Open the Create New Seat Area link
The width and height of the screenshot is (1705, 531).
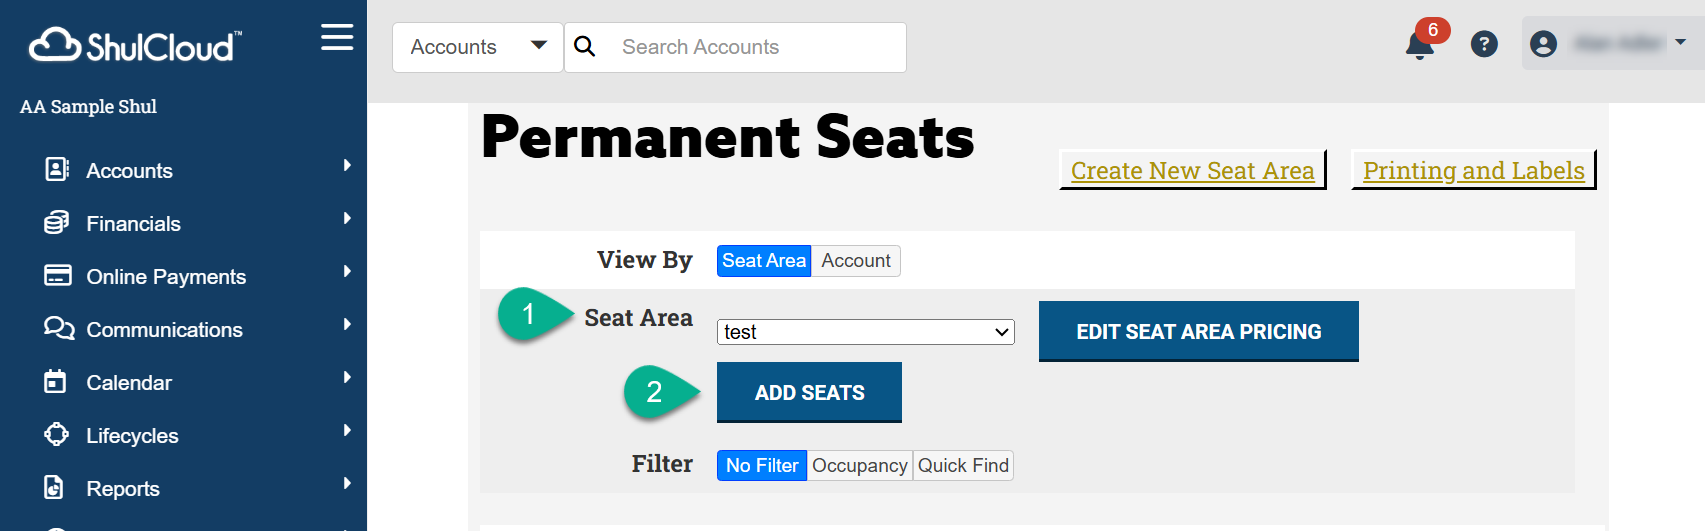1192,171
